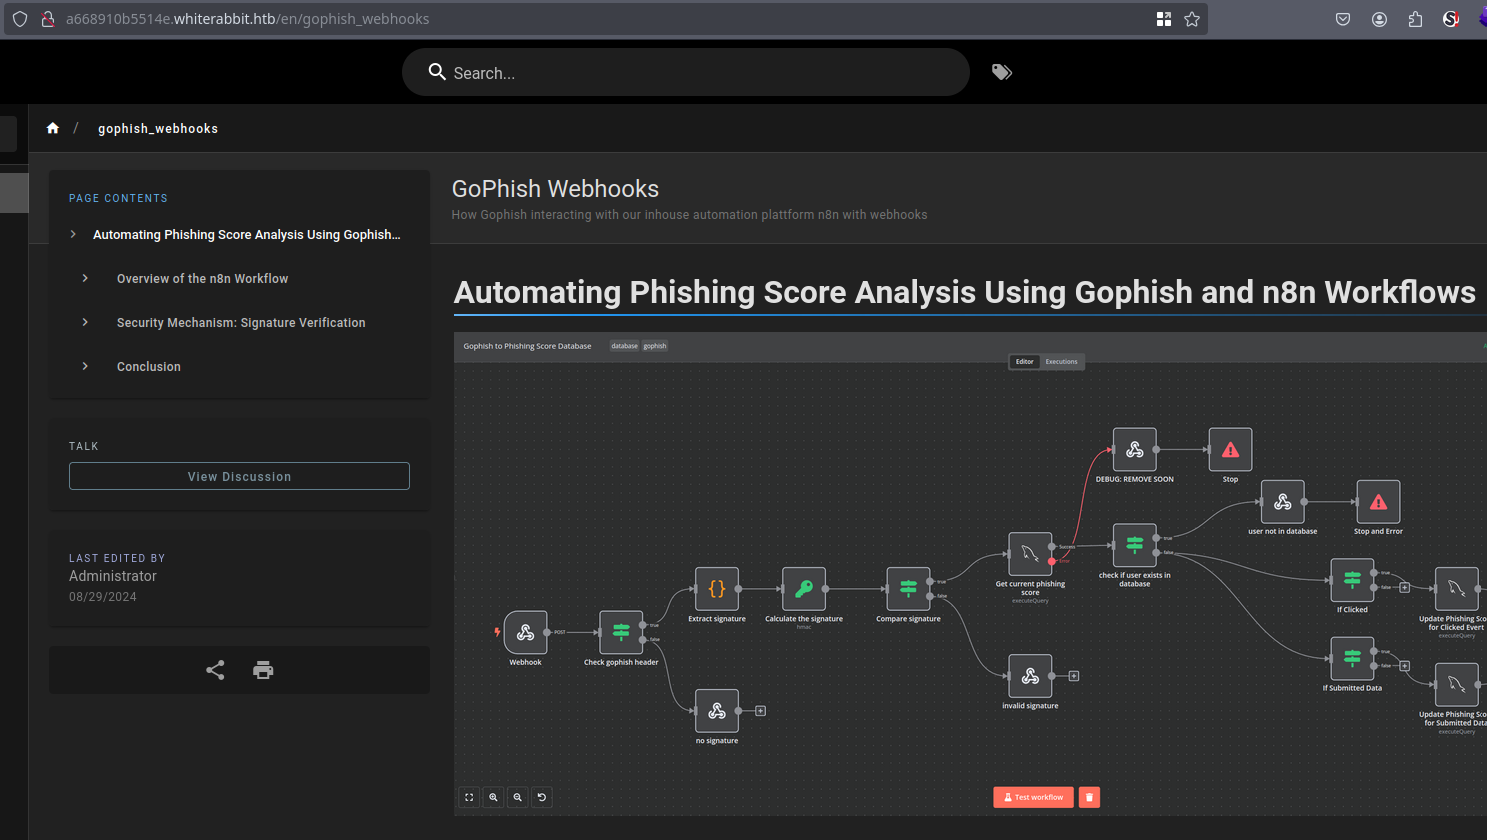Open the tags browser icon
Screen dimensions: 1487x840
1001,72
